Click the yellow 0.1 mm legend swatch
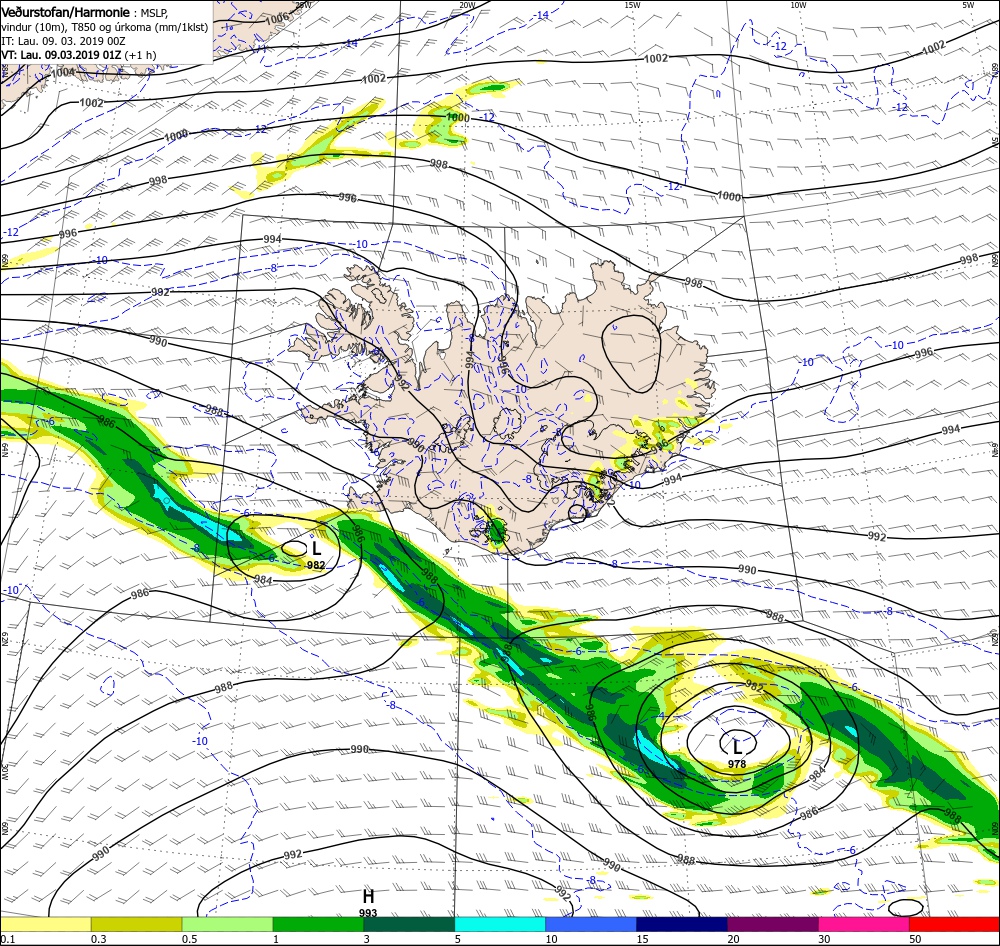Viewport: 1000px width, 946px height. point(45,924)
